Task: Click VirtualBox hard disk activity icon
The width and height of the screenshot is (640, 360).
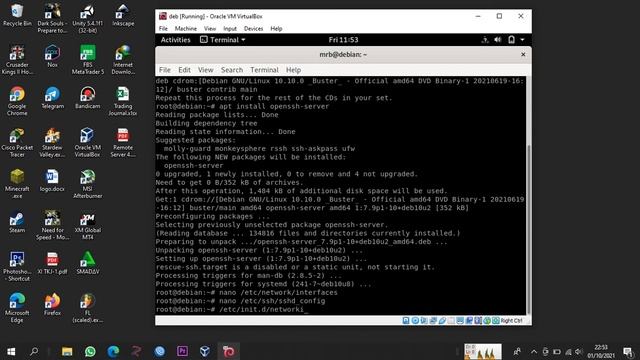Action: tap(406, 320)
